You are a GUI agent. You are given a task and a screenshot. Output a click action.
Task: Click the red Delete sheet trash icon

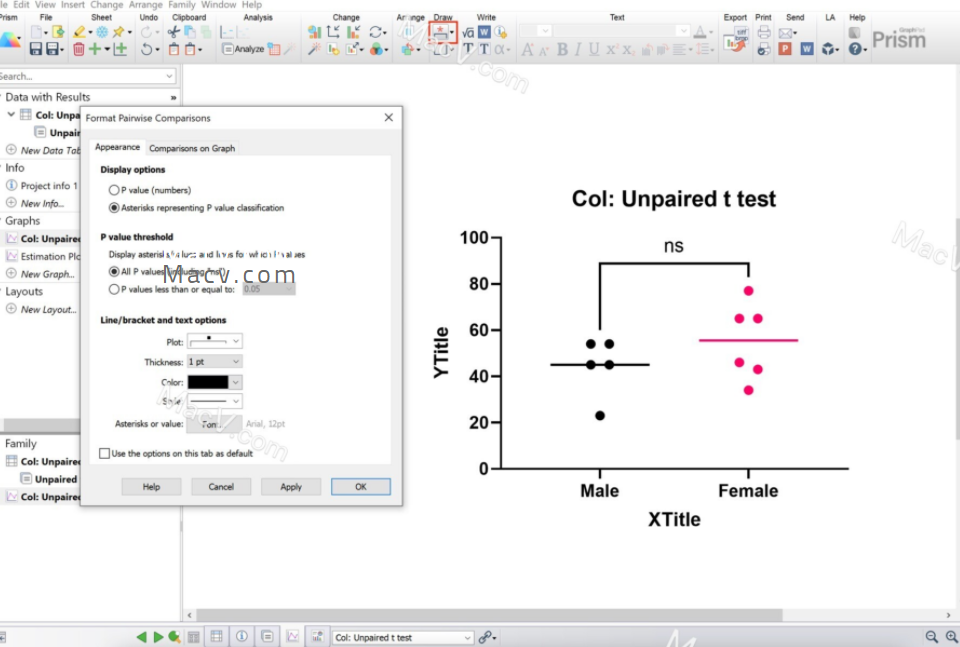78,49
